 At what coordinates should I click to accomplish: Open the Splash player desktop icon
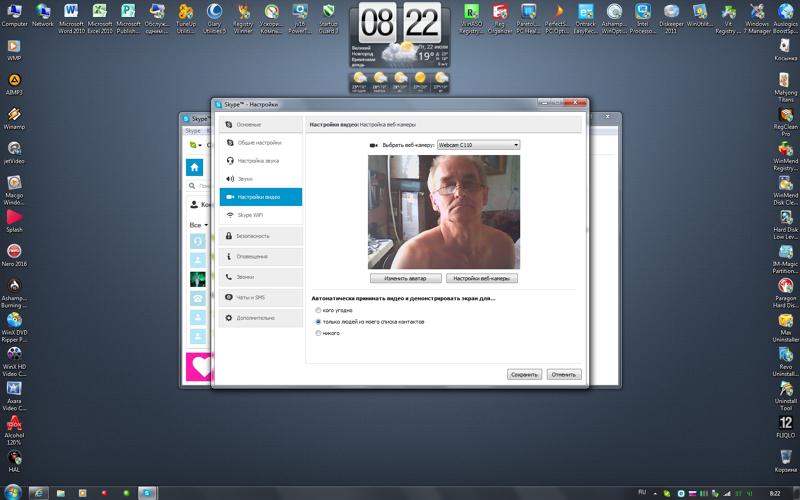point(14,221)
